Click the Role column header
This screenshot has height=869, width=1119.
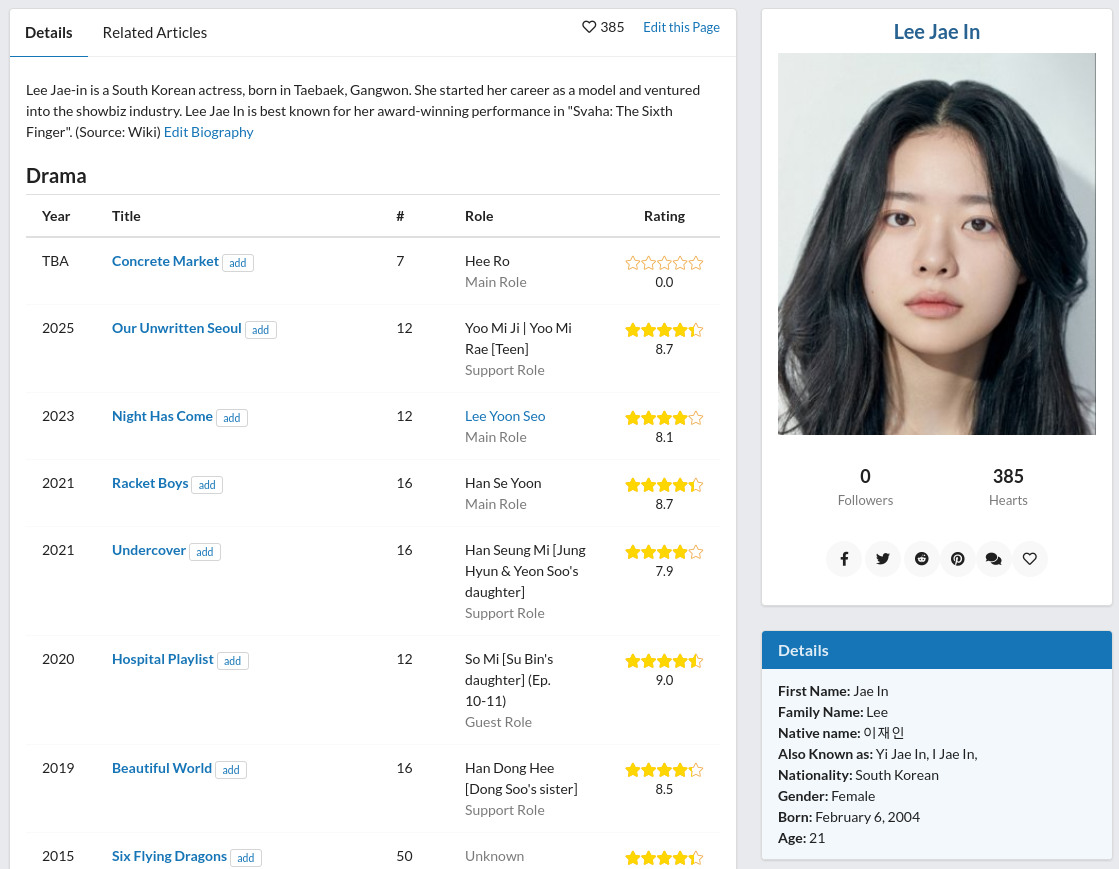tap(479, 216)
